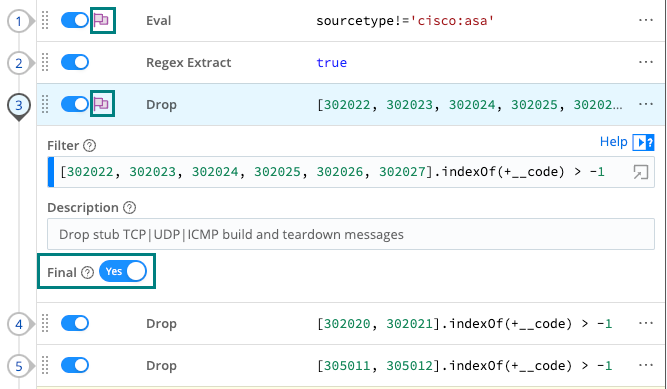
Task: Open the Help link
Action: point(613,142)
